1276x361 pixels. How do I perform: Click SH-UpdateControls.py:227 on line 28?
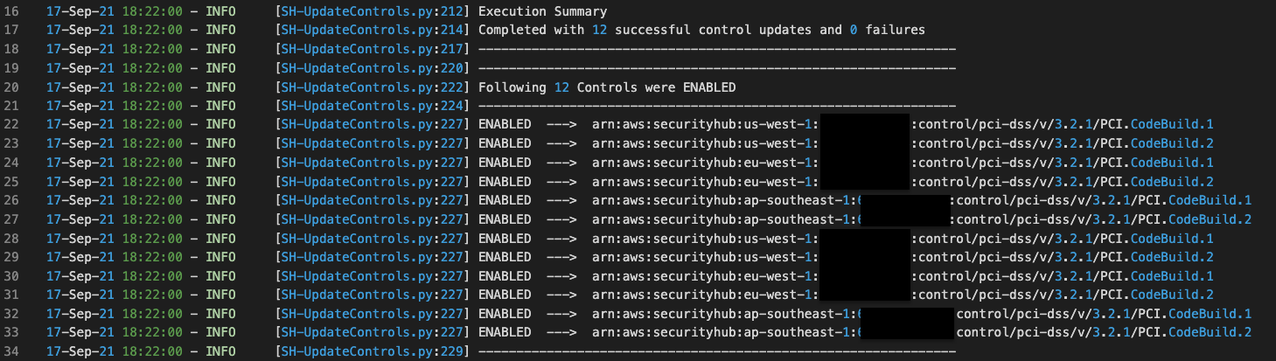[x=371, y=238]
